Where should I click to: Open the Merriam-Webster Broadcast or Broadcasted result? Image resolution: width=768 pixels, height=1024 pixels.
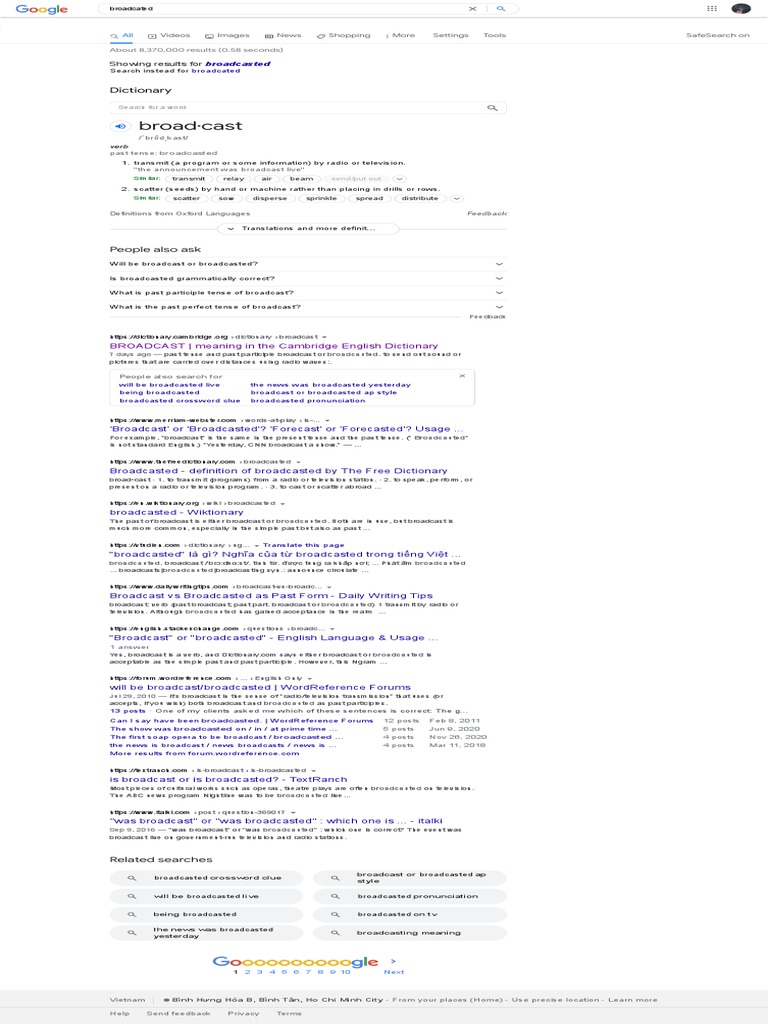(x=286, y=429)
